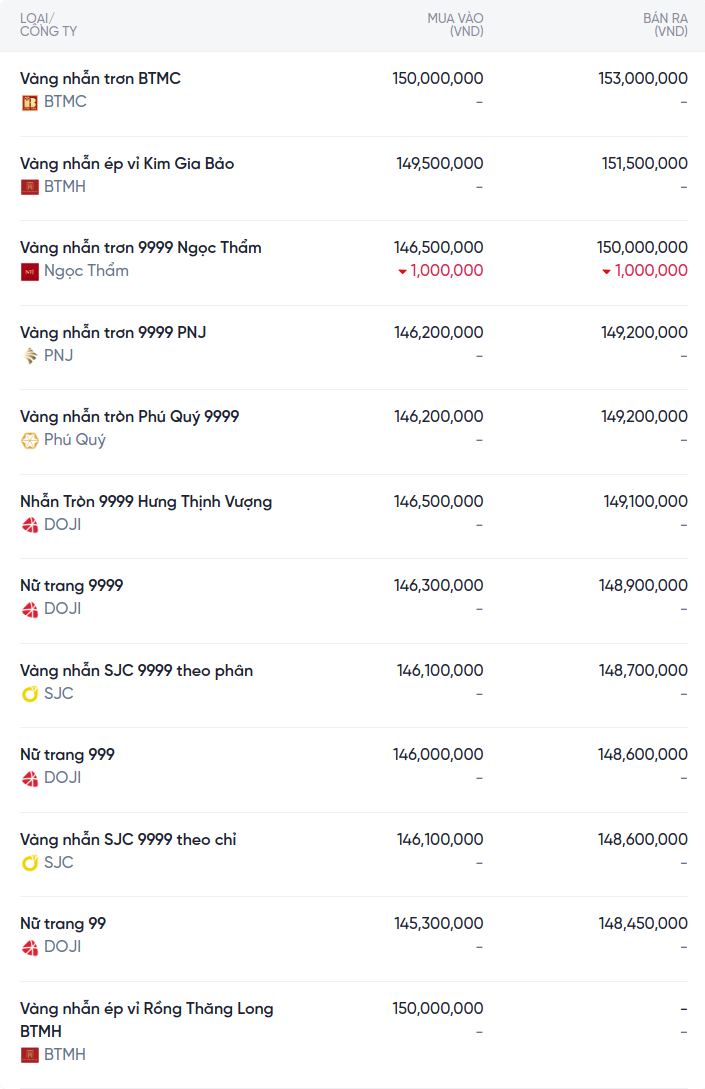
Task: Click the BTMC company logo icon
Action: click(30, 102)
